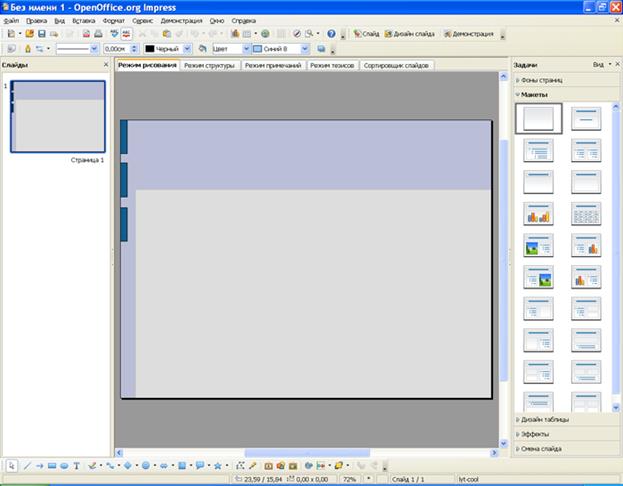Image resolution: width=623 pixels, height=486 pixels.
Task: Switch to the Сортировщик слайдов tab
Action: (x=396, y=66)
